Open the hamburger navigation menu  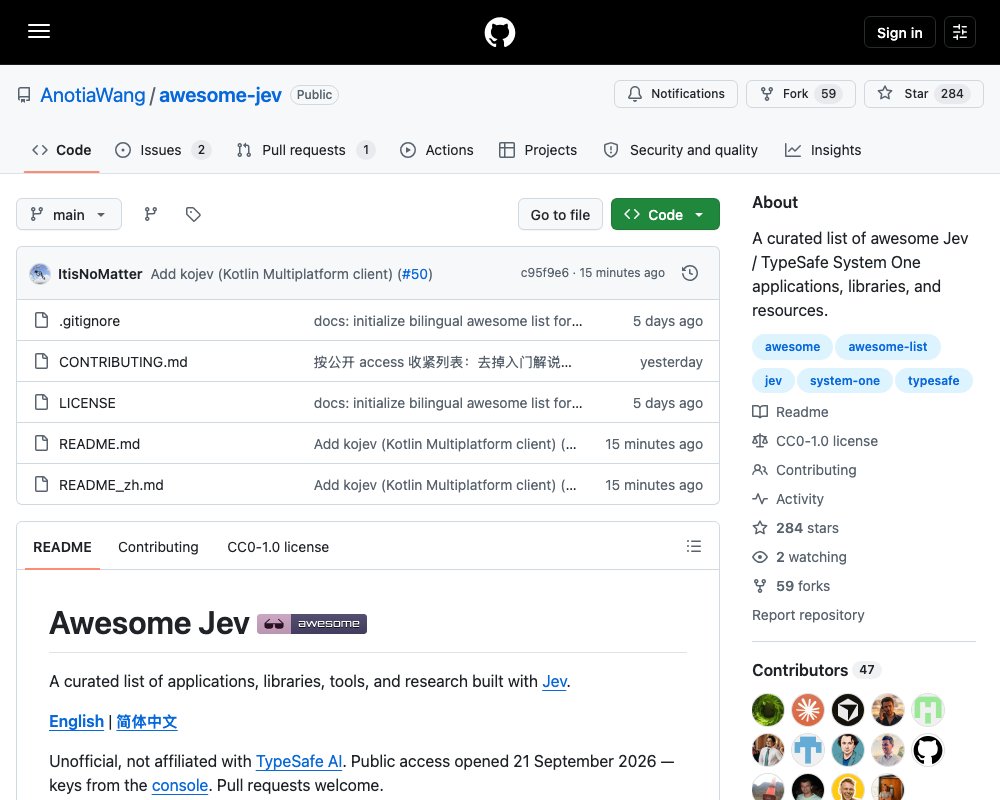39,31
